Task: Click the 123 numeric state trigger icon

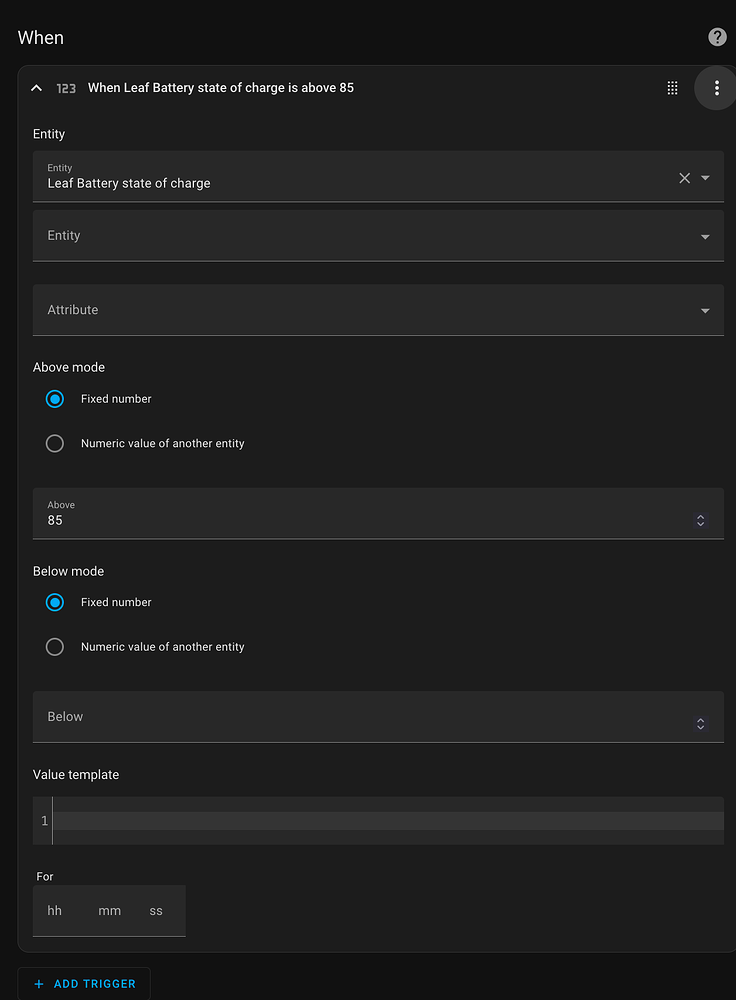Action: [65, 88]
